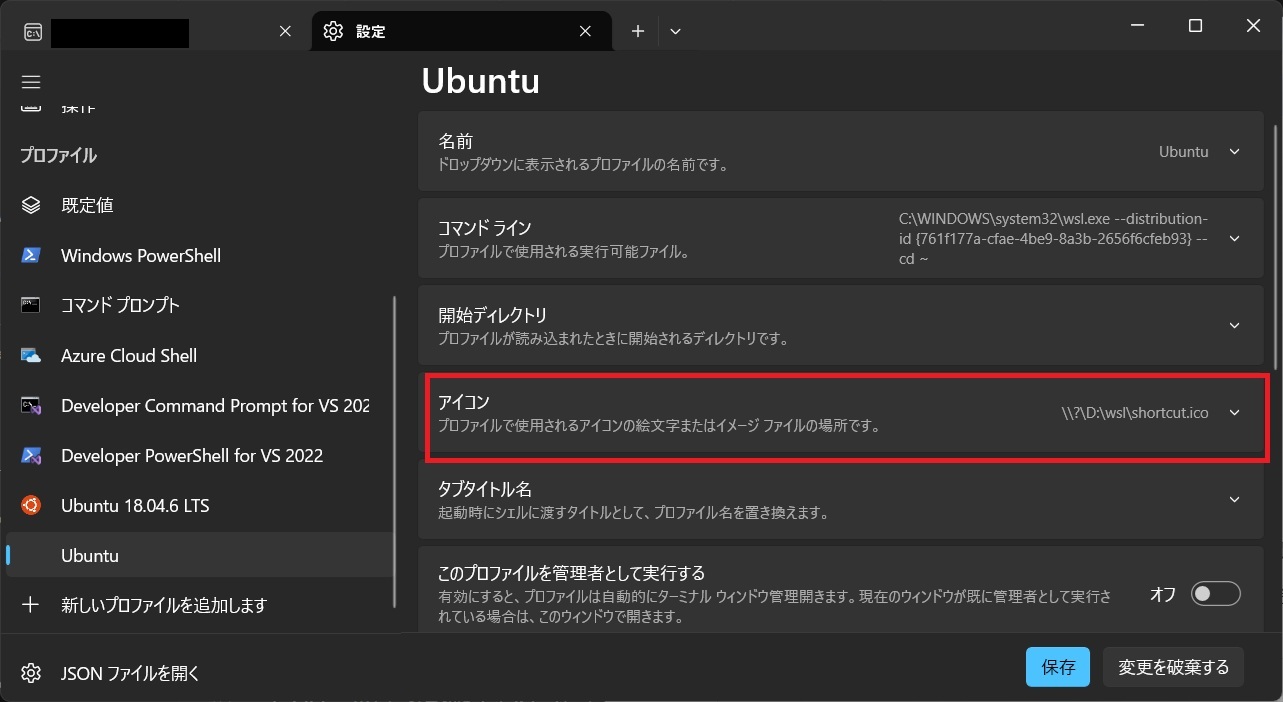The width and height of the screenshot is (1283, 702).
Task: Toggle run as administrator switch
Action: [1215, 594]
